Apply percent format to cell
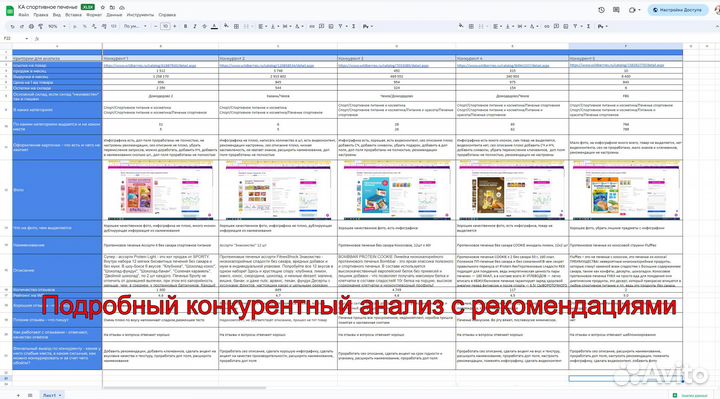This screenshot has height=399, width=720. pos(84,27)
